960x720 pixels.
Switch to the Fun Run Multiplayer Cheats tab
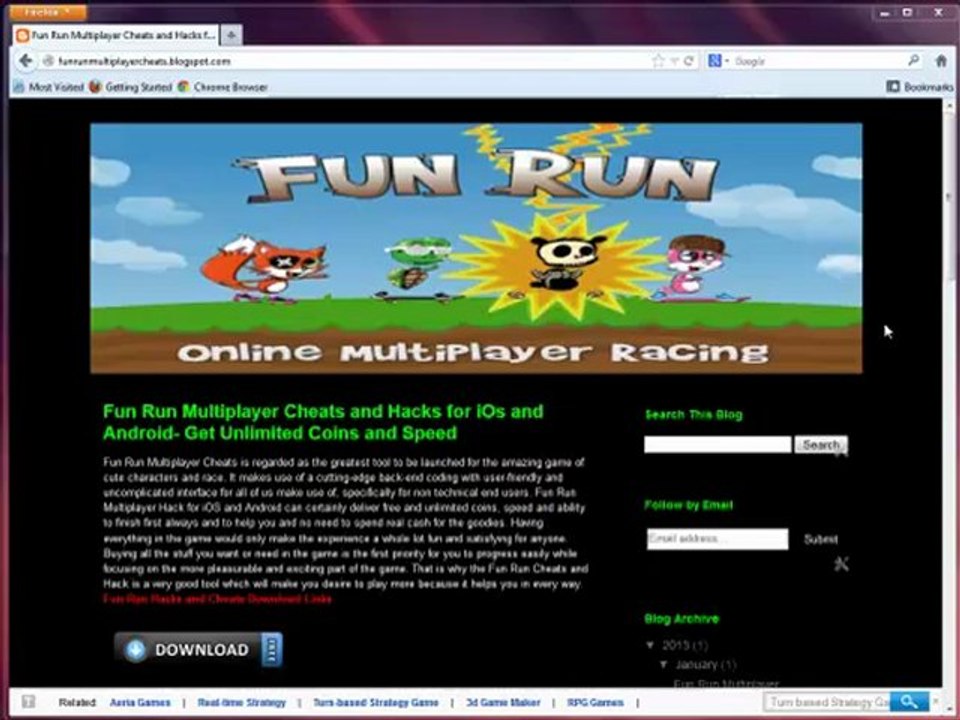116,36
